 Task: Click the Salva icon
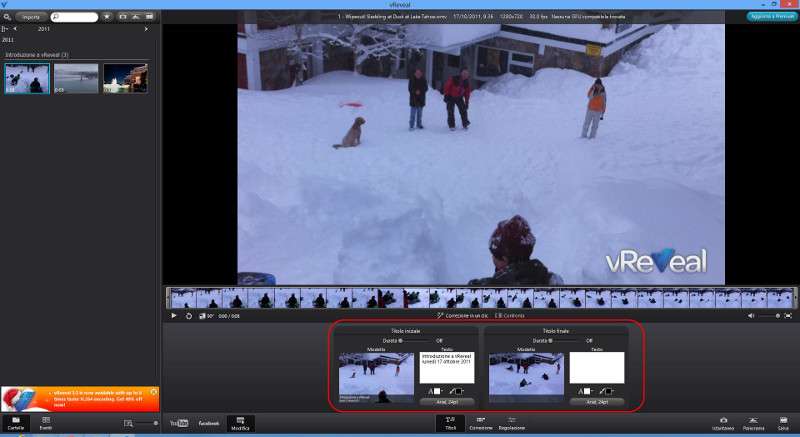click(x=783, y=422)
